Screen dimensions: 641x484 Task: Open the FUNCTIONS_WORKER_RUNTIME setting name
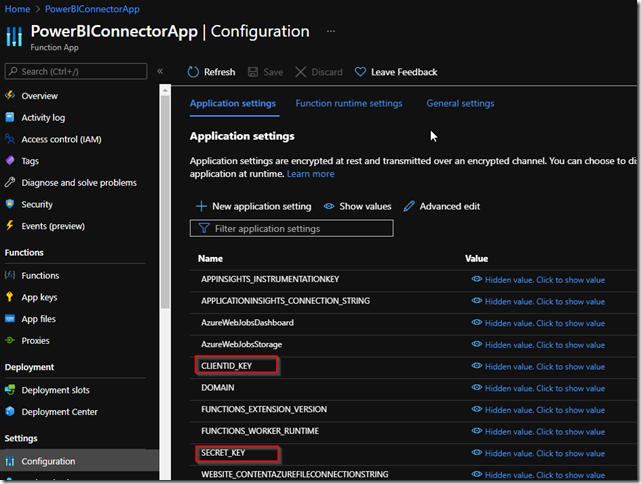click(x=260, y=431)
